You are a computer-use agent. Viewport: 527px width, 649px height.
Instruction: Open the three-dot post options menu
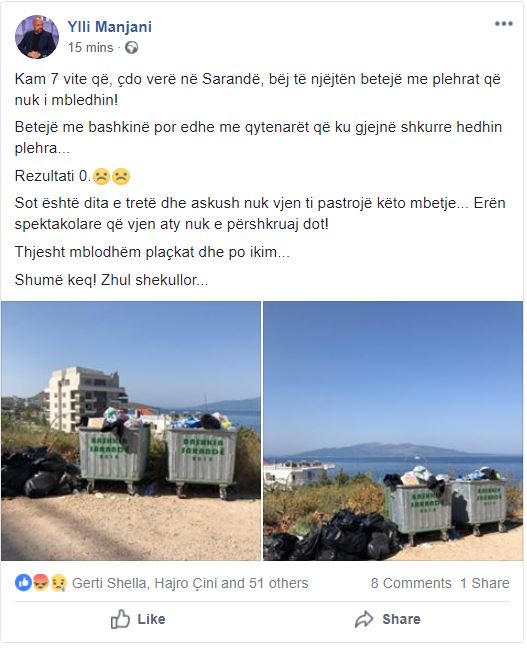point(503,24)
